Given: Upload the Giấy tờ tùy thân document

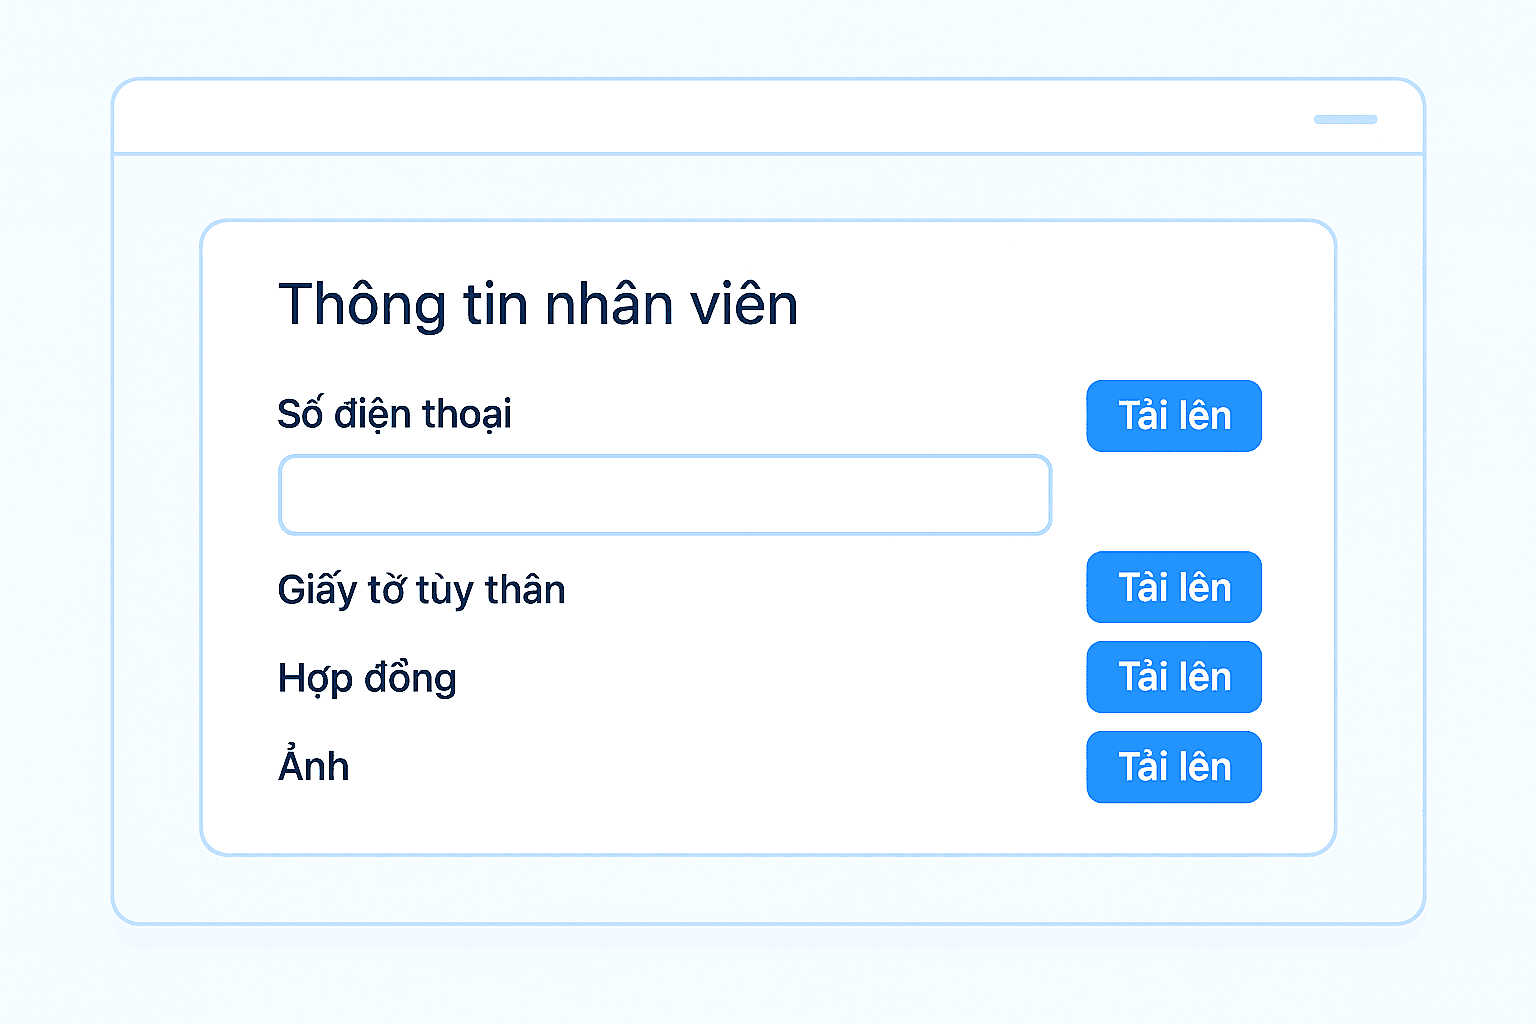Looking at the screenshot, I should (1173, 587).
